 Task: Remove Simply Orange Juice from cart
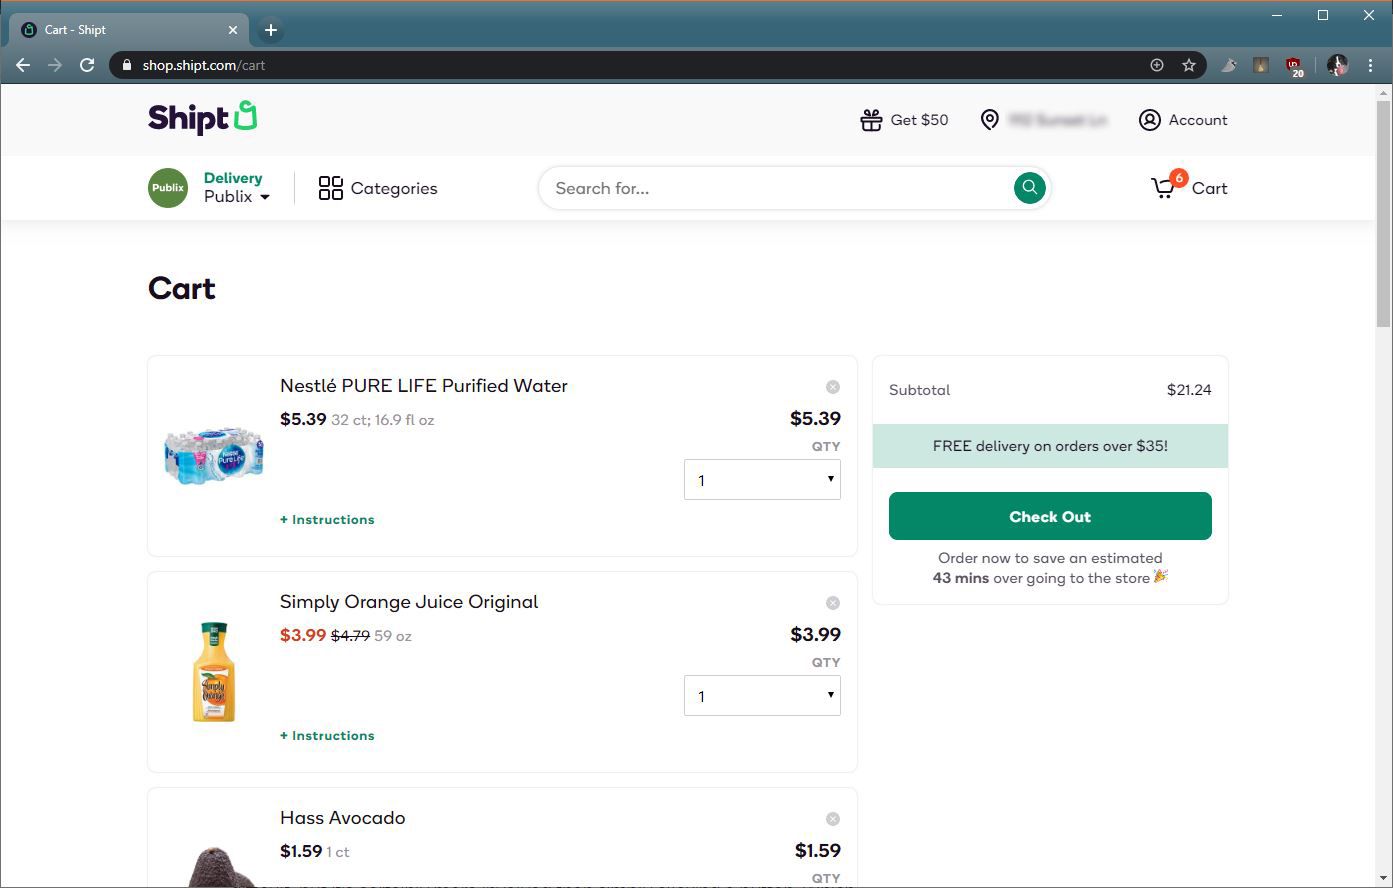(x=833, y=603)
